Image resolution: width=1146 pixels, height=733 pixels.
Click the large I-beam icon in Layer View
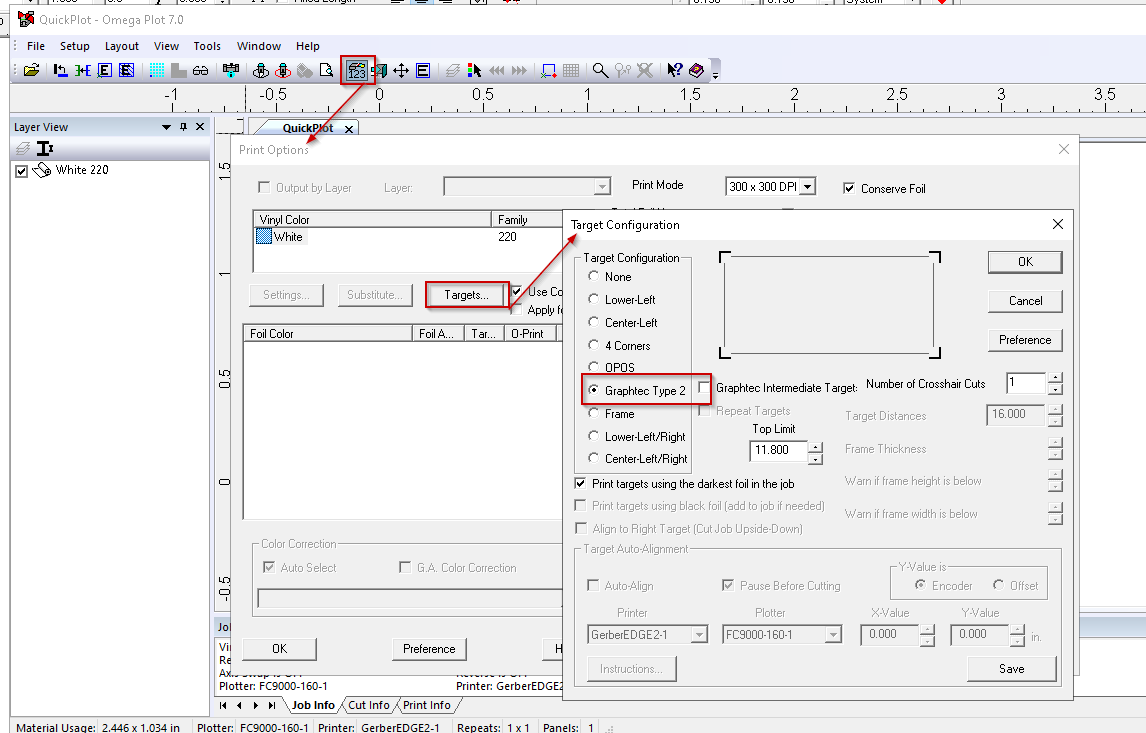pyautogui.click(x=45, y=149)
